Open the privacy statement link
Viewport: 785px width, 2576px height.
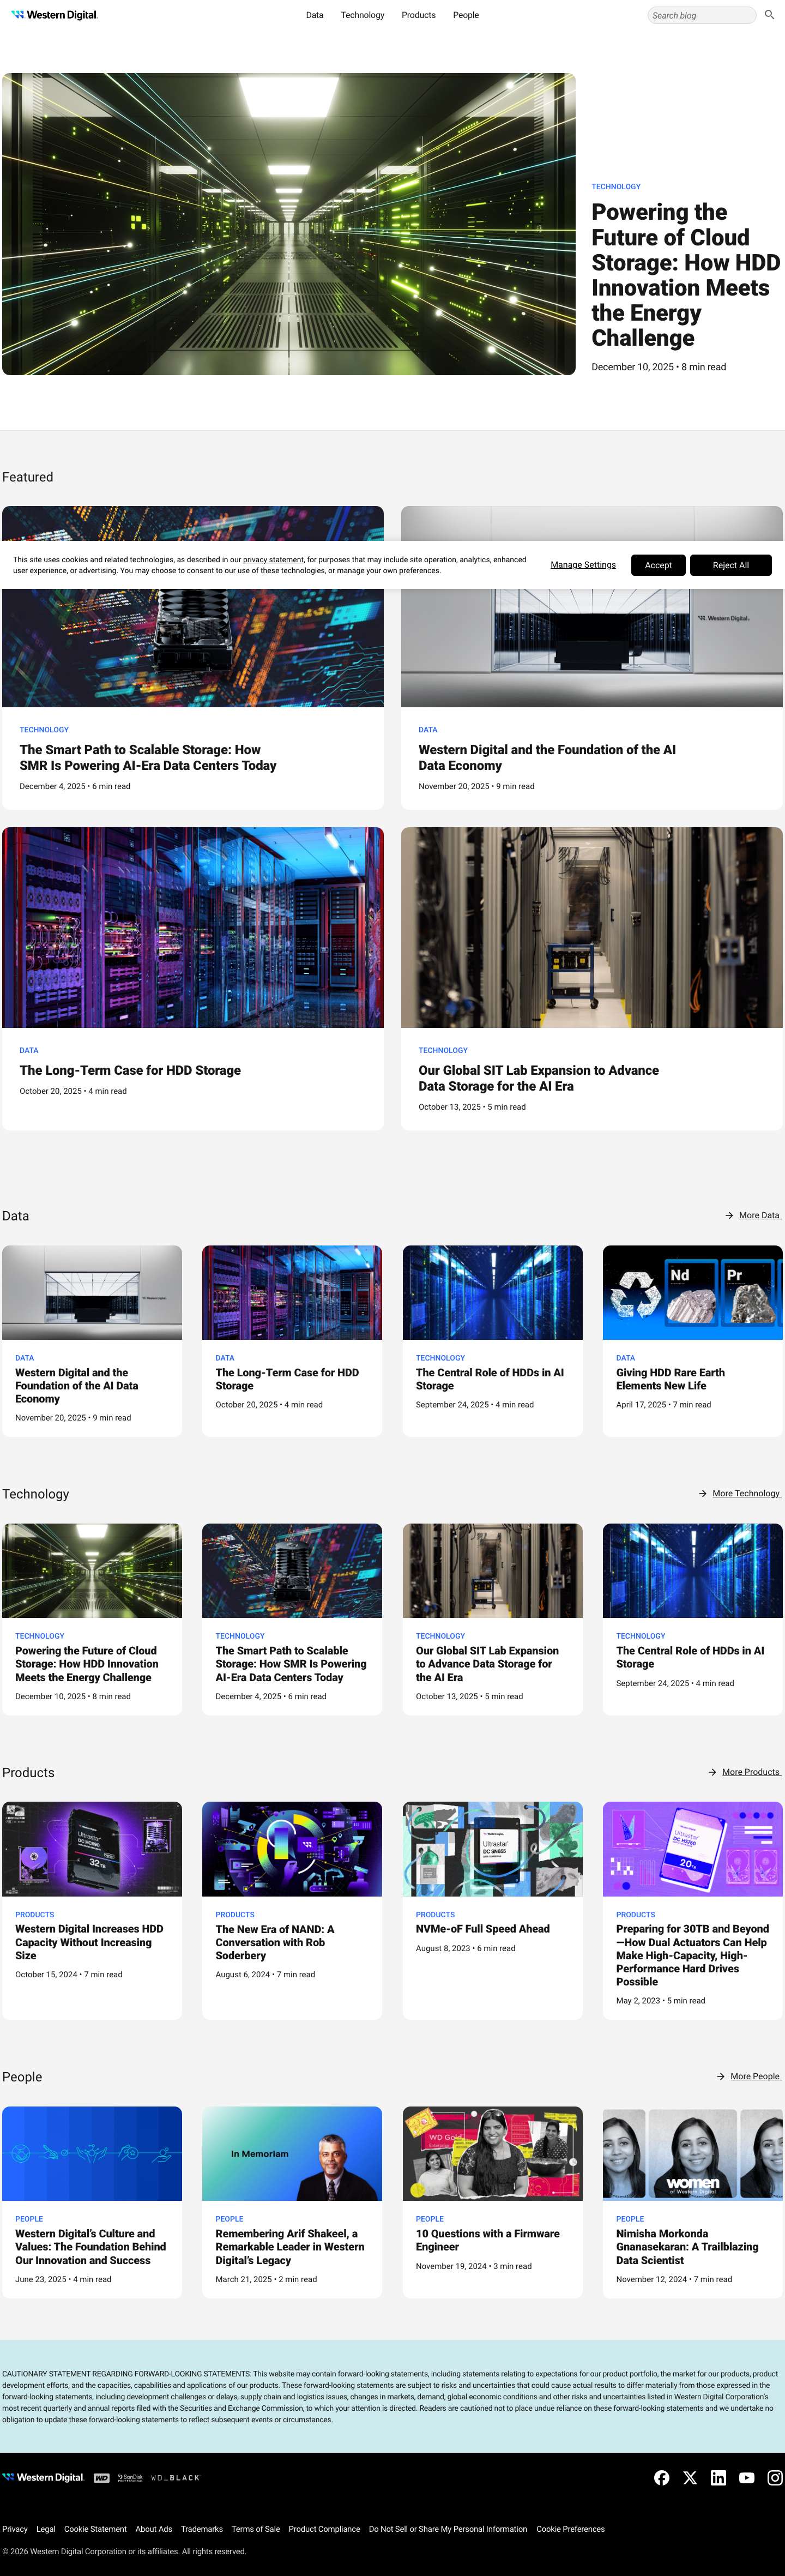point(273,560)
